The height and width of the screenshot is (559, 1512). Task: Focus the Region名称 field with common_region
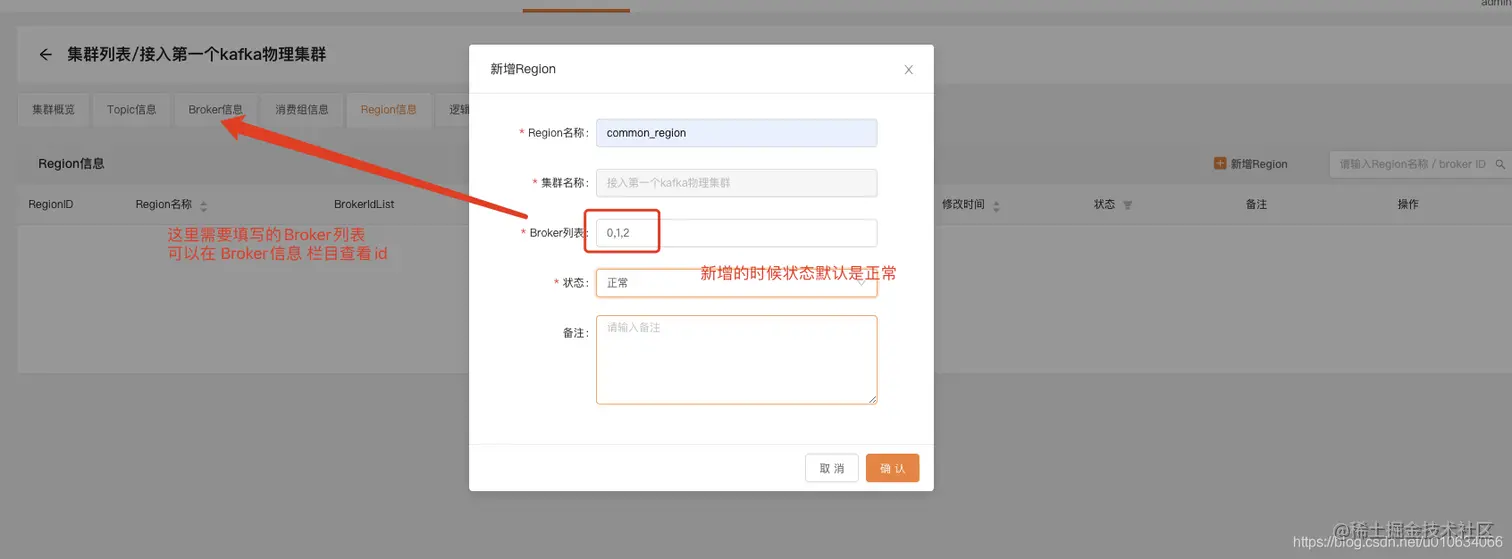pos(736,133)
